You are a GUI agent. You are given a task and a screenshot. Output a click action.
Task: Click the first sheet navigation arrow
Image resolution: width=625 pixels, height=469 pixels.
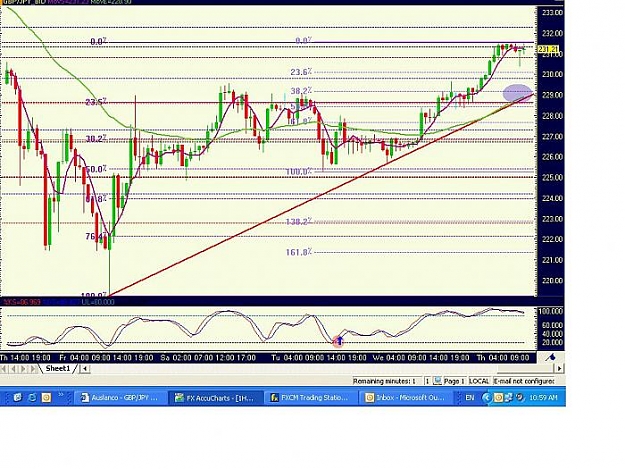4,369
